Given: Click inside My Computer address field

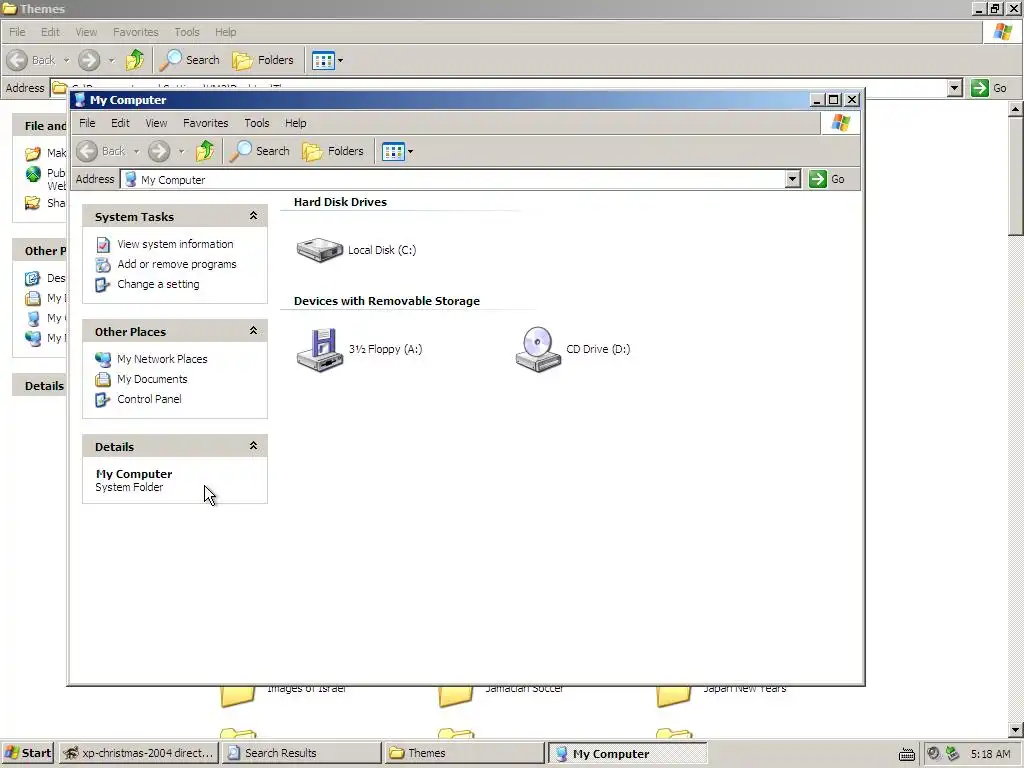Looking at the screenshot, I should pyautogui.click(x=453, y=180).
